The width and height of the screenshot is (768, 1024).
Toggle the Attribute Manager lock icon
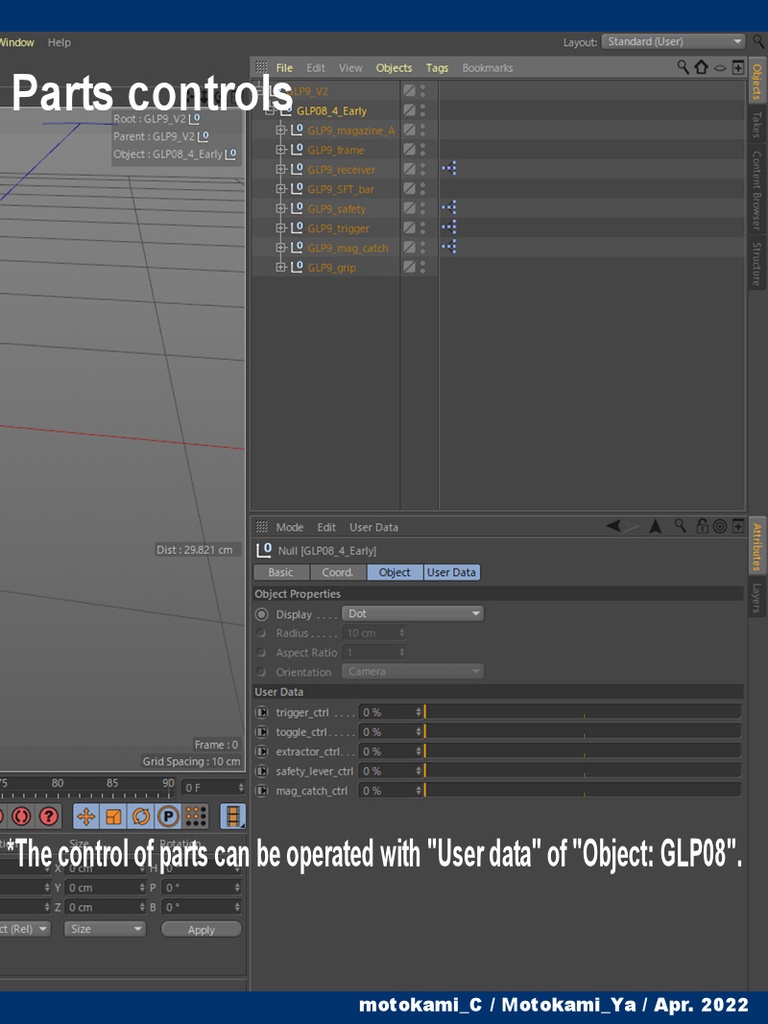(702, 526)
